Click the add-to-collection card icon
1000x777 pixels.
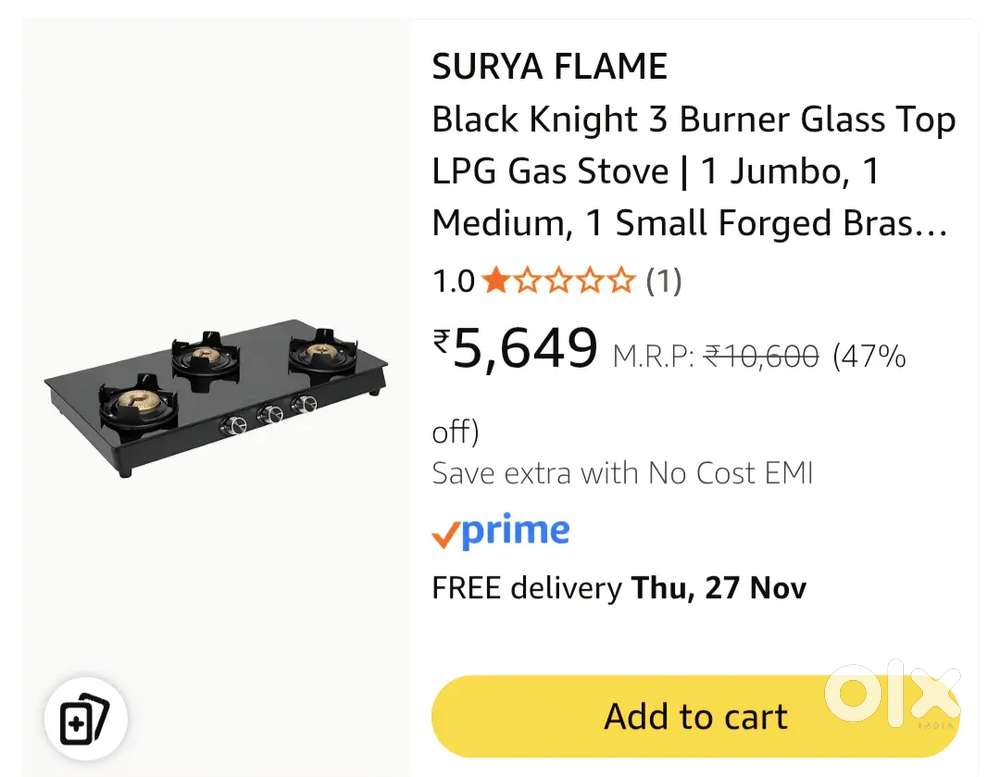pyautogui.click(x=85, y=717)
